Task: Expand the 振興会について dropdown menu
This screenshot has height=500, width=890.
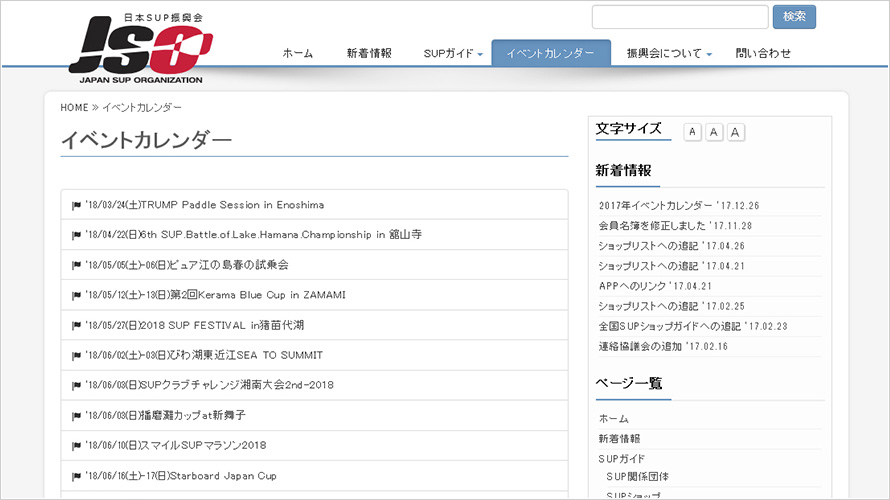Action: (x=669, y=53)
